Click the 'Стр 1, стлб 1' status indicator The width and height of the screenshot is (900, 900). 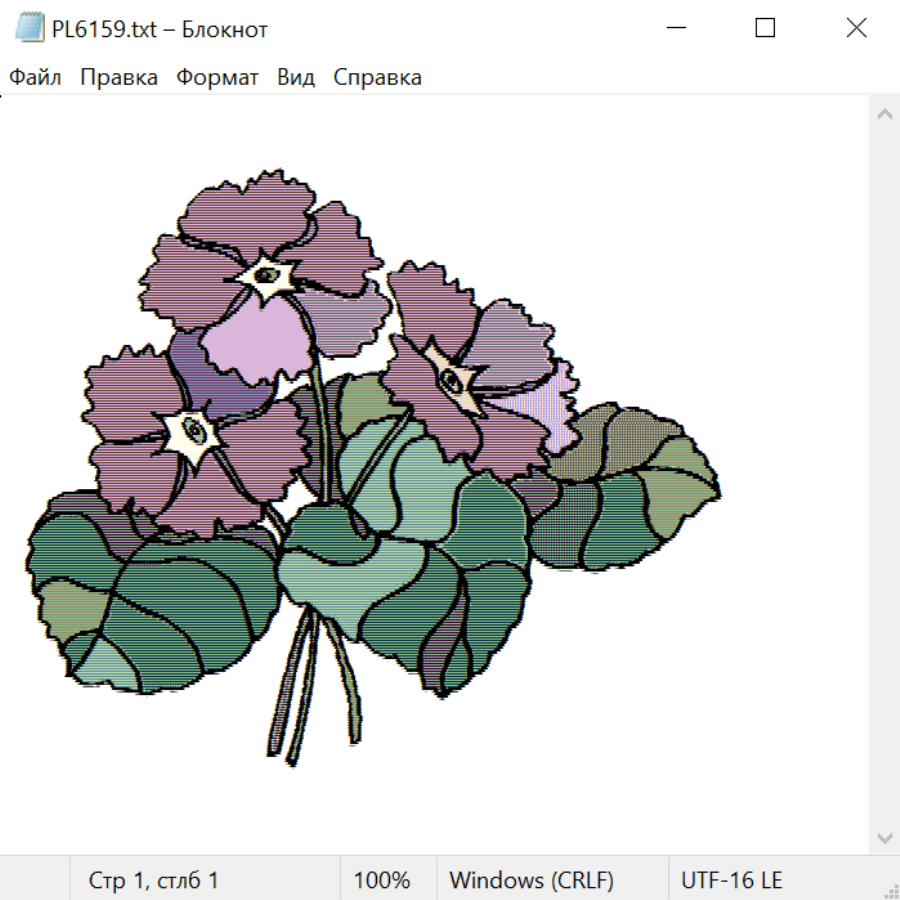point(154,880)
